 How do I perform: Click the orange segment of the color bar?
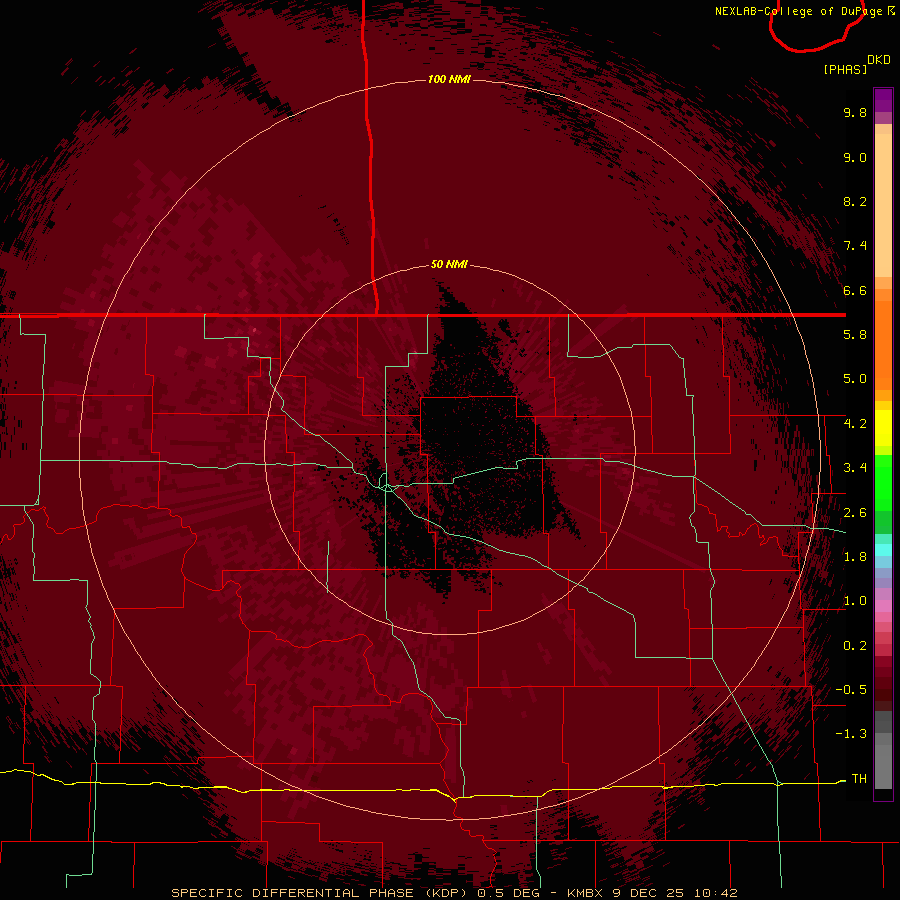pos(883,346)
